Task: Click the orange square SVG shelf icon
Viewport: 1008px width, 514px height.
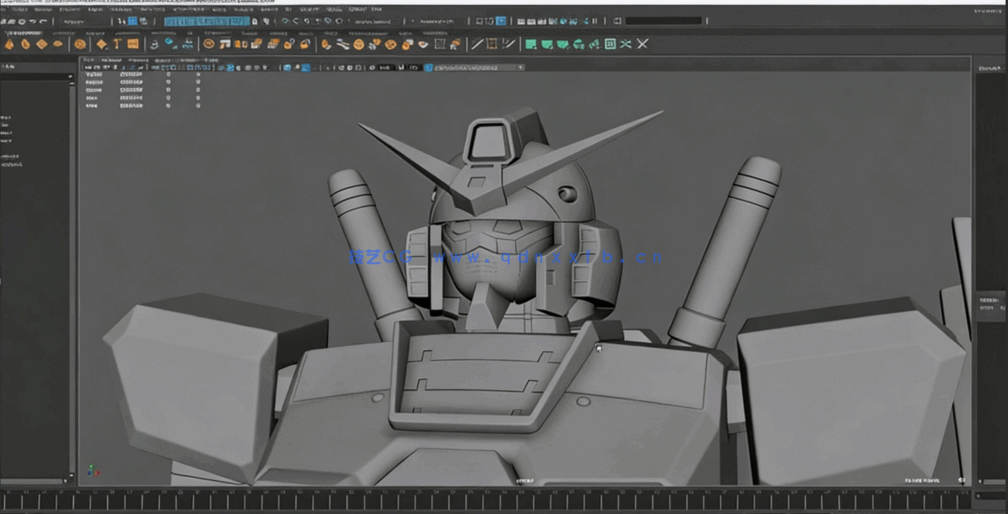Action: coord(133,43)
